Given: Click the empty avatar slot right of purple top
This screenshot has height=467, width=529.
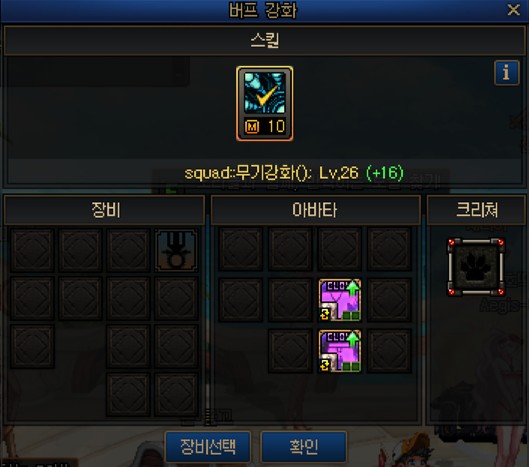Looking at the screenshot, I should point(389,300).
